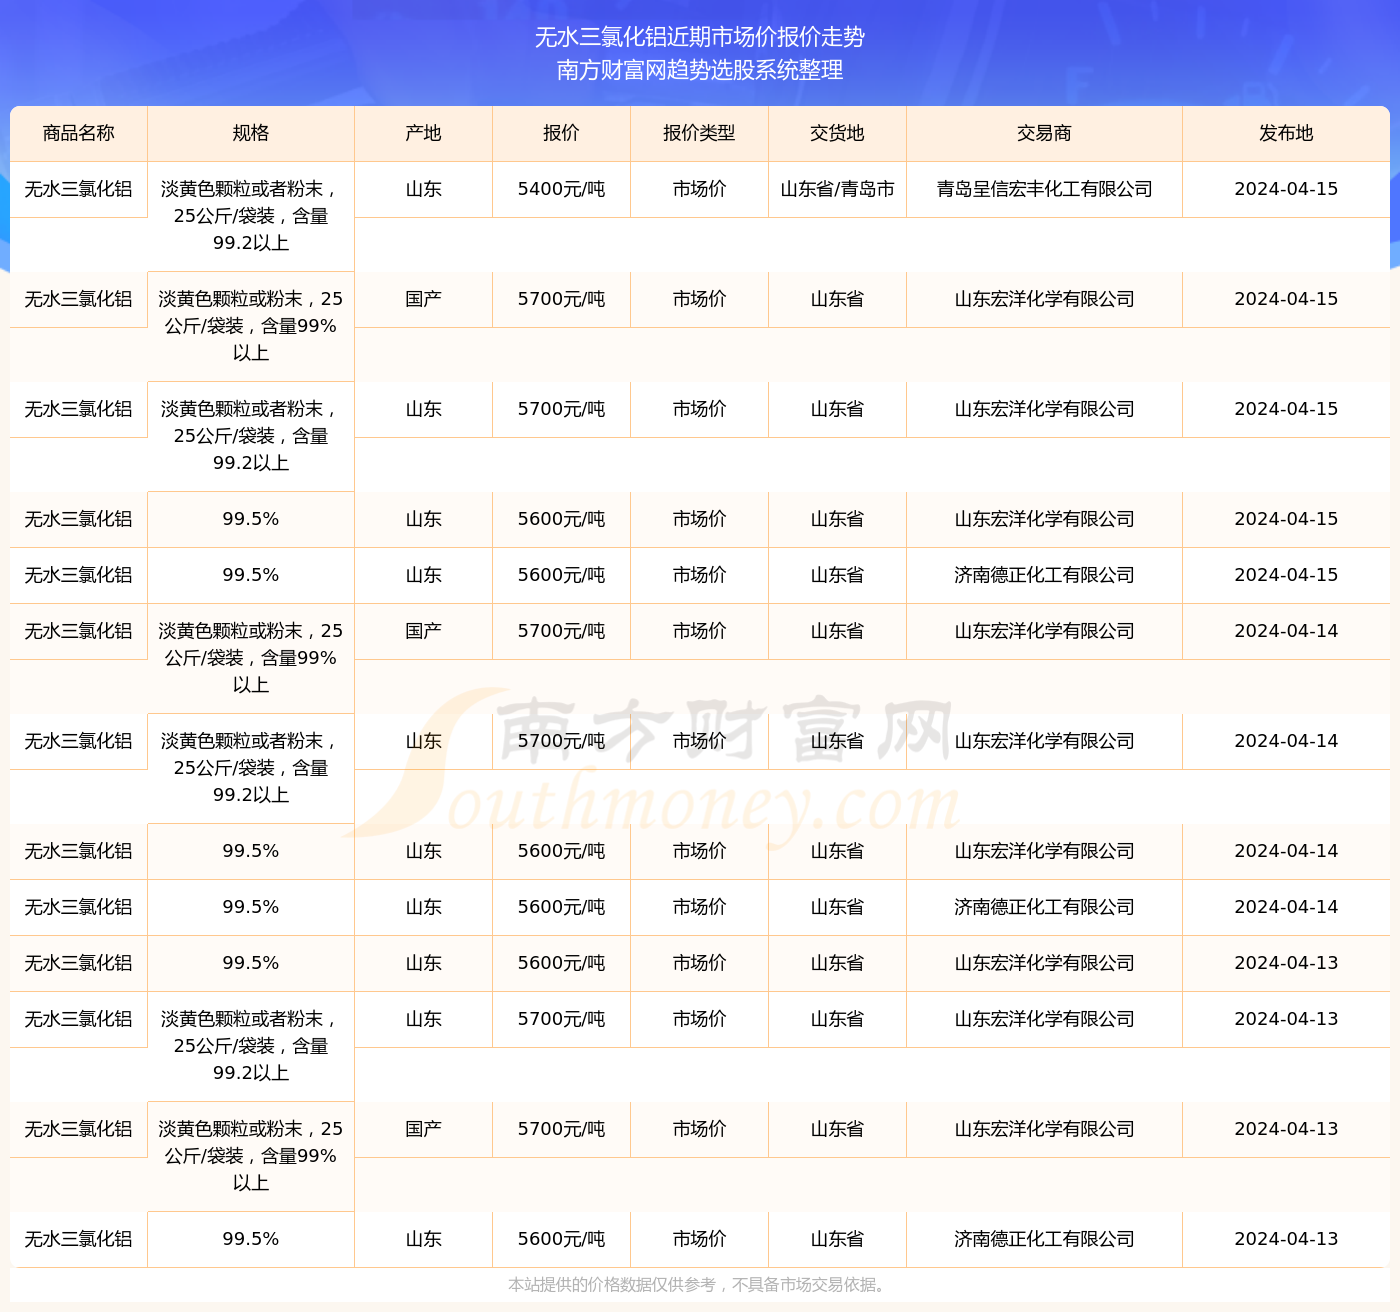Screen dimensions: 1400x1312
Task: Select the 5400元/吨 price cell
Action: click(x=561, y=189)
